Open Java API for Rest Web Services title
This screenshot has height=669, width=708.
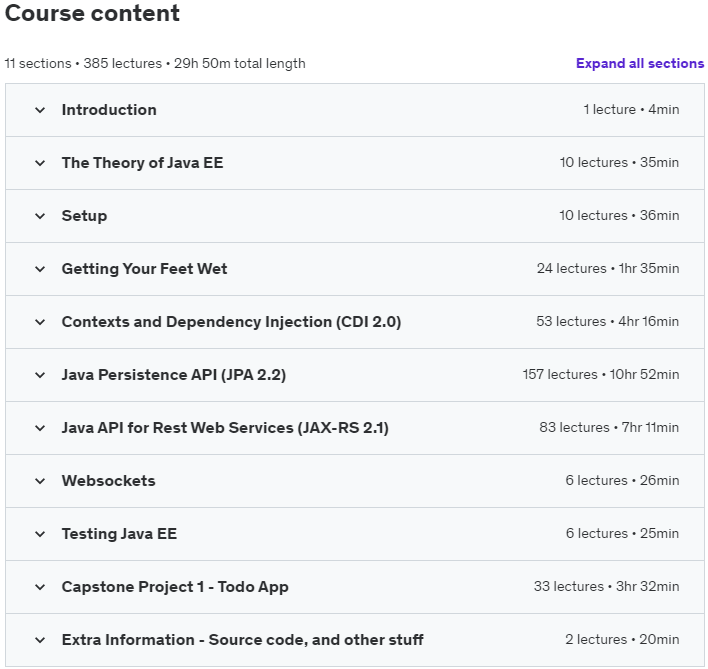(225, 427)
